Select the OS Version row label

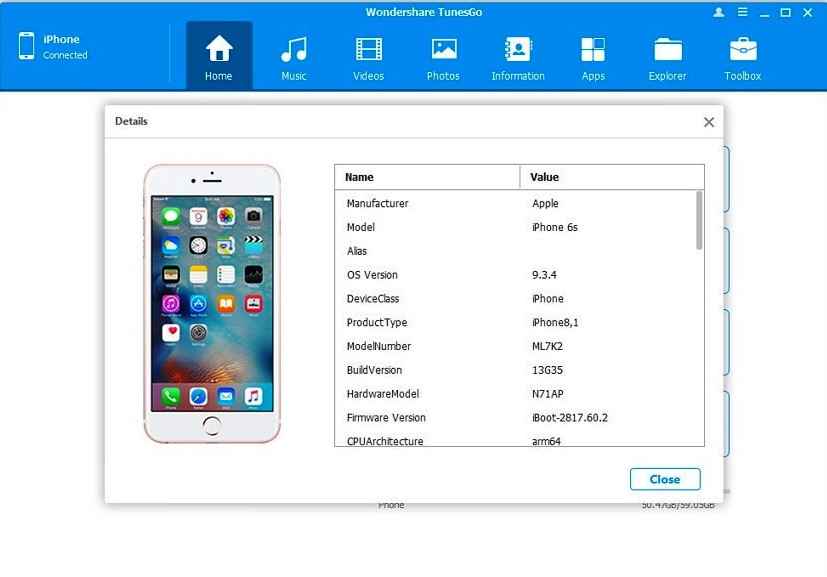click(x=372, y=275)
